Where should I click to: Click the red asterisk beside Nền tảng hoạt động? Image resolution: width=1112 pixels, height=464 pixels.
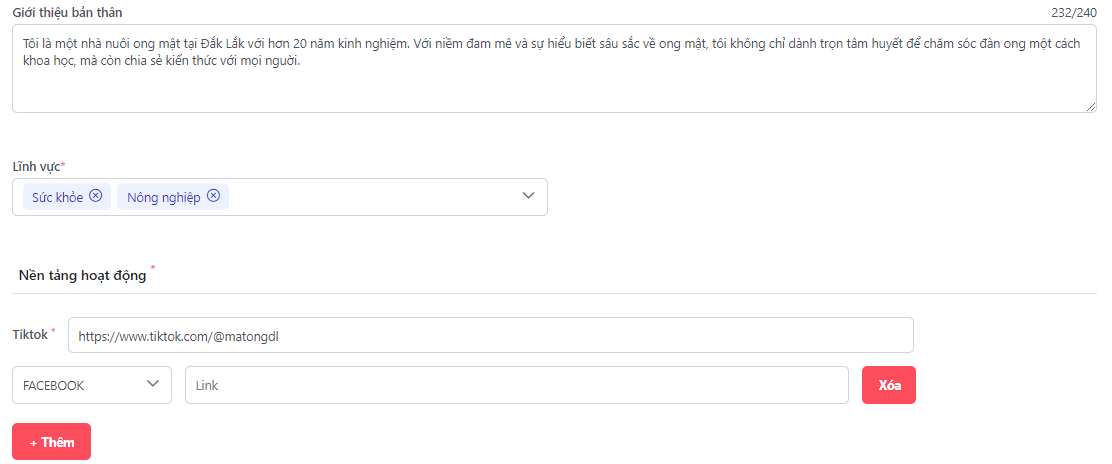[x=153, y=269]
